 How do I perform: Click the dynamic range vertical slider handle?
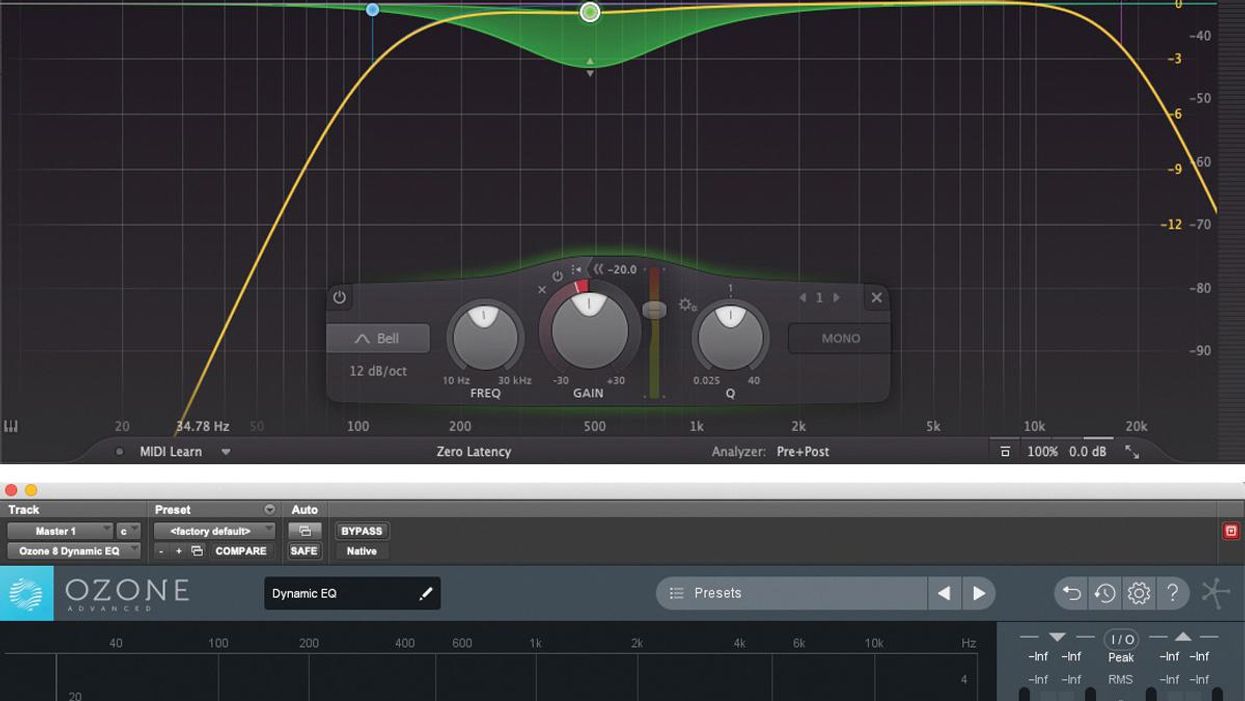pyautogui.click(x=654, y=310)
